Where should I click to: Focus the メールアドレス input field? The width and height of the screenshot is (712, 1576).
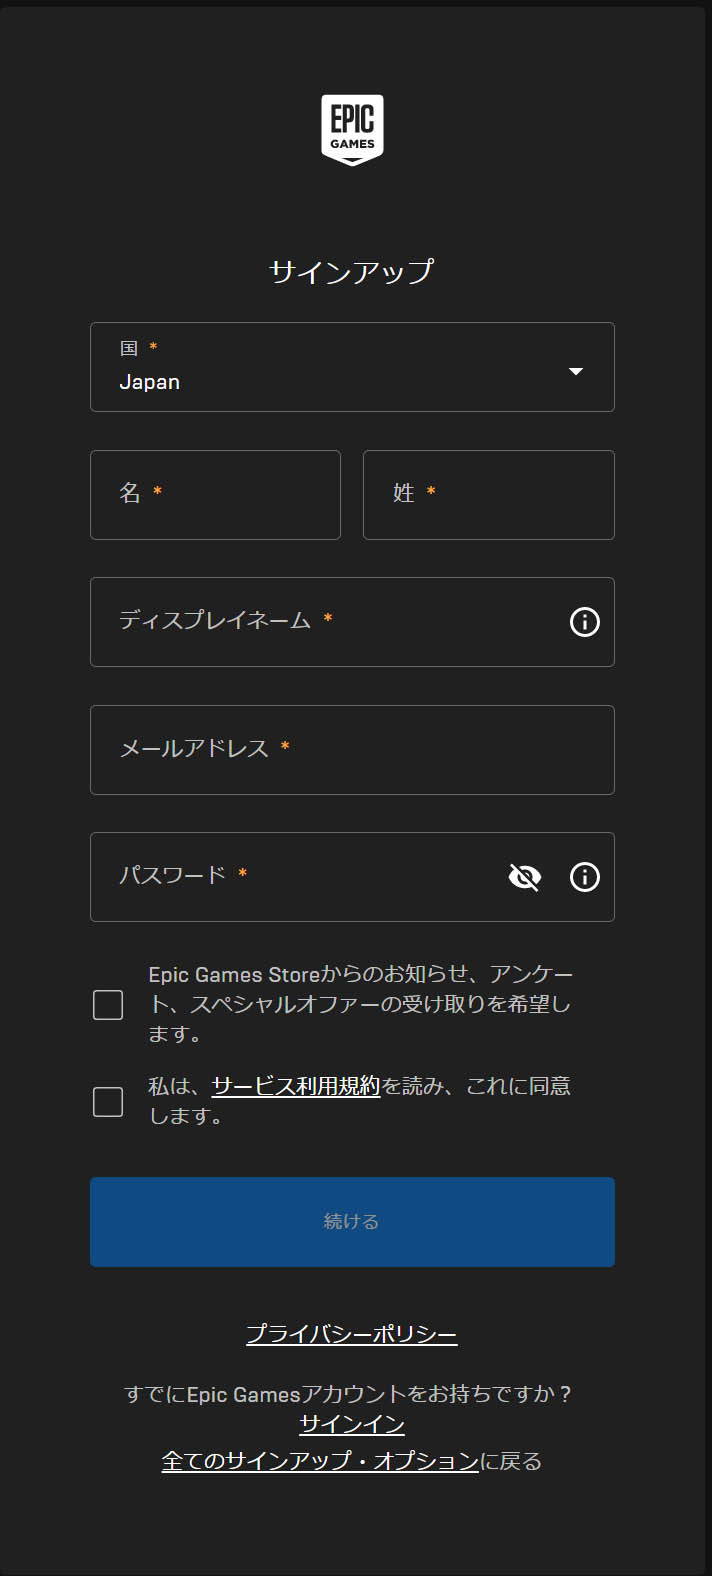tap(352, 750)
